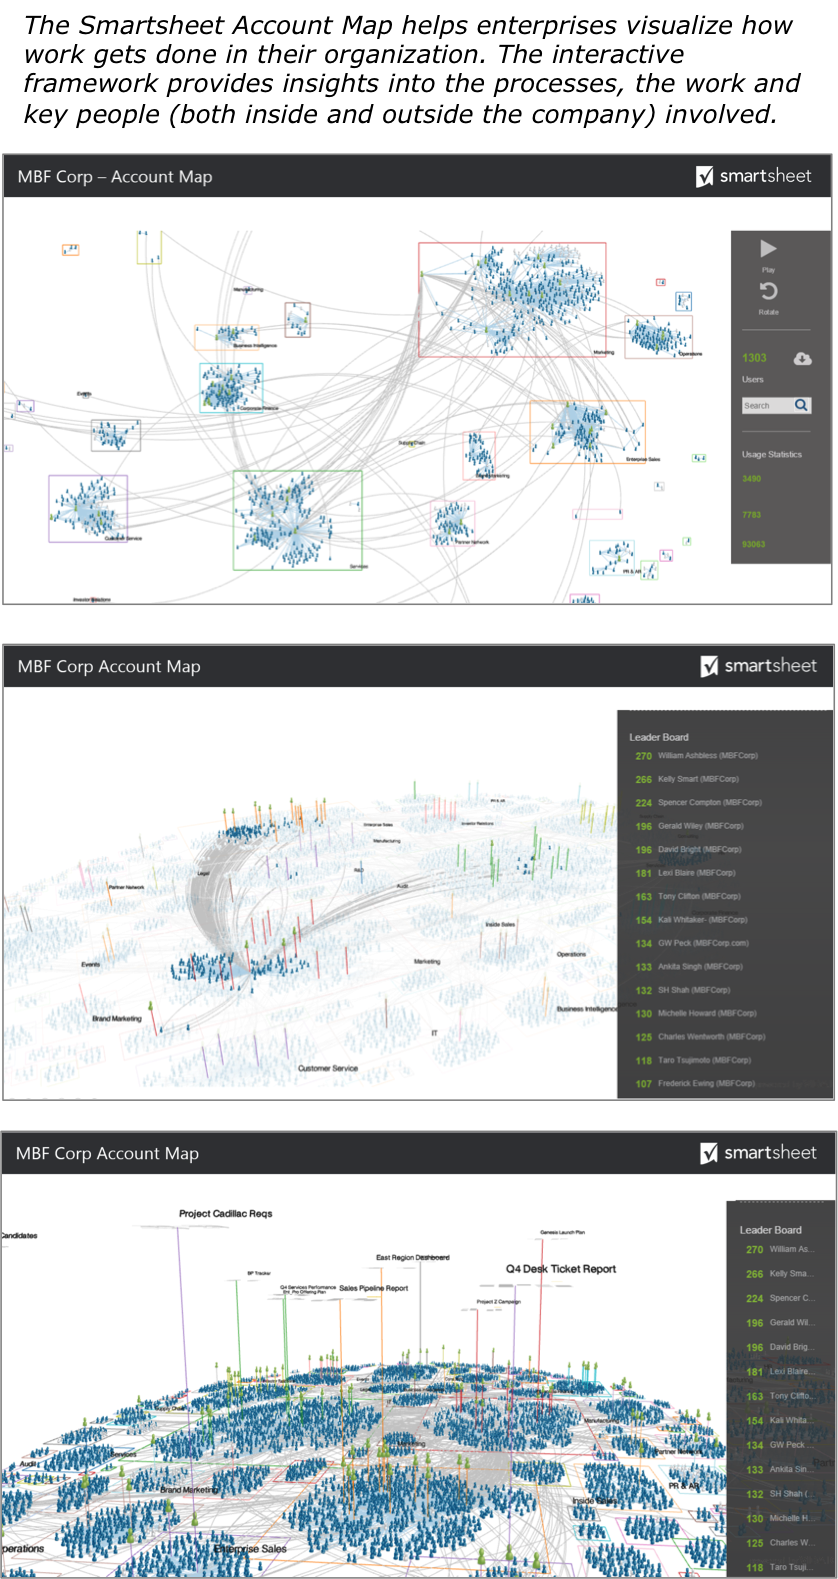Select the Partner Network cluster label in the flat map

click(473, 541)
